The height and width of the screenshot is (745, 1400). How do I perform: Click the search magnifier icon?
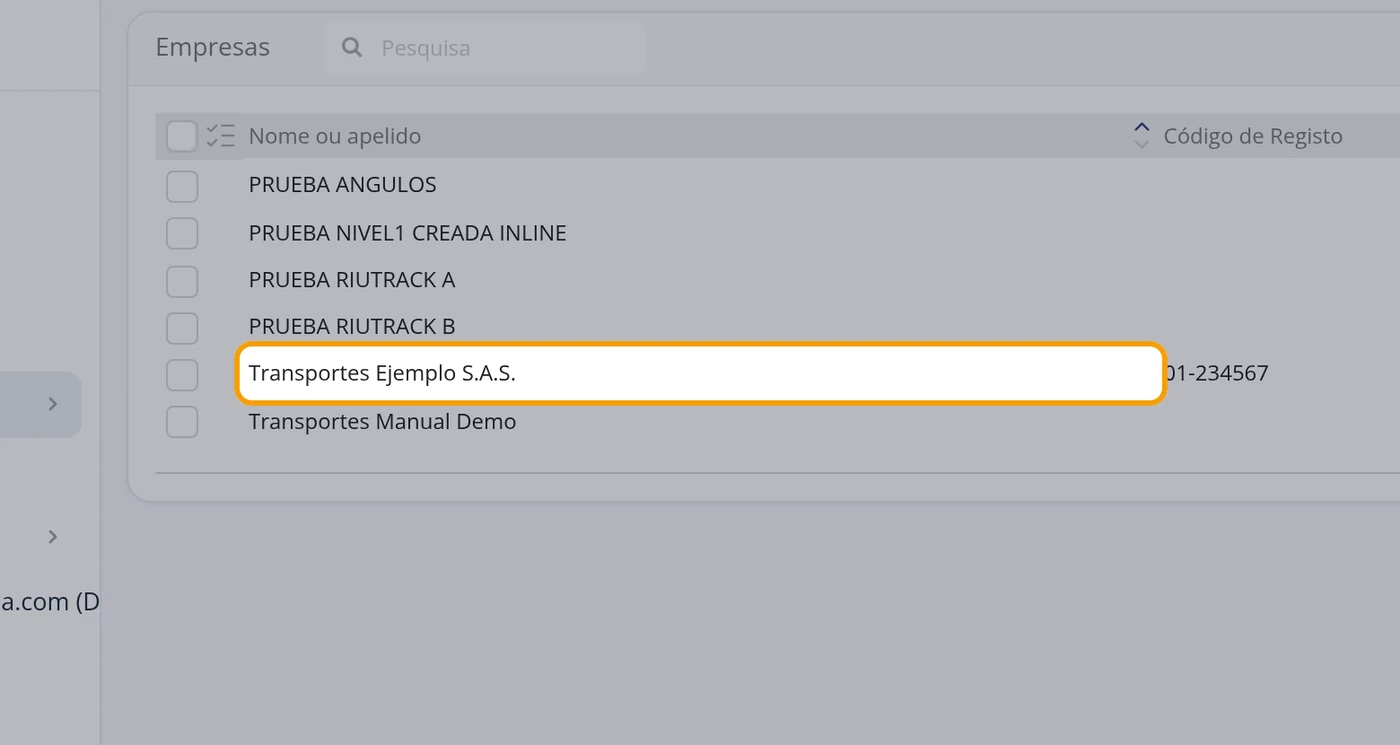click(x=352, y=47)
